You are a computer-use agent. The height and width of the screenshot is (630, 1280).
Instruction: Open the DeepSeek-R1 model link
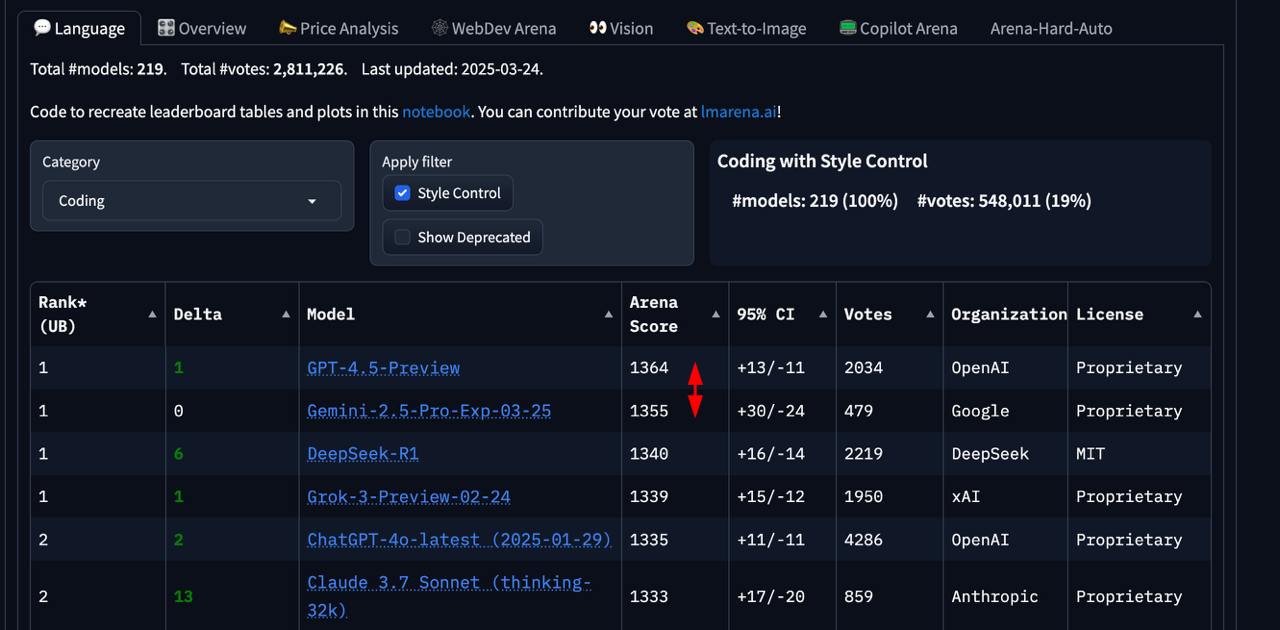click(x=363, y=454)
